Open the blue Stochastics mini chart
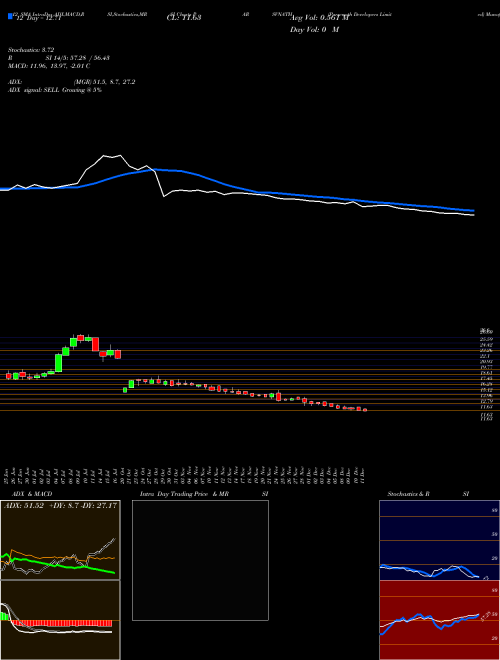This screenshot has width=500, height=660. pyautogui.click(x=439, y=540)
